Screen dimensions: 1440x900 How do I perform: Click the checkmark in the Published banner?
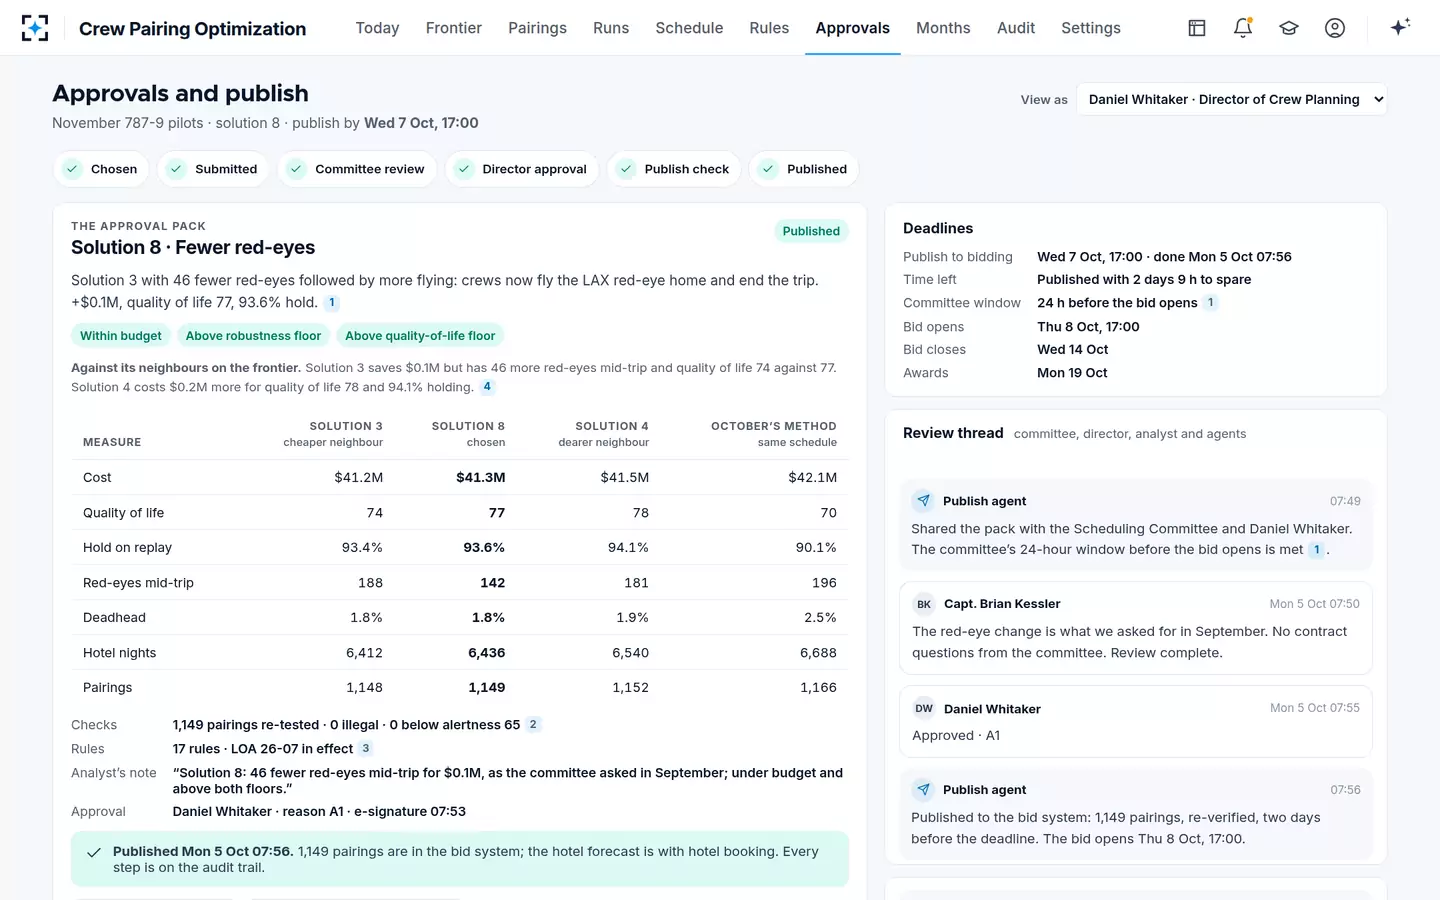93,853
